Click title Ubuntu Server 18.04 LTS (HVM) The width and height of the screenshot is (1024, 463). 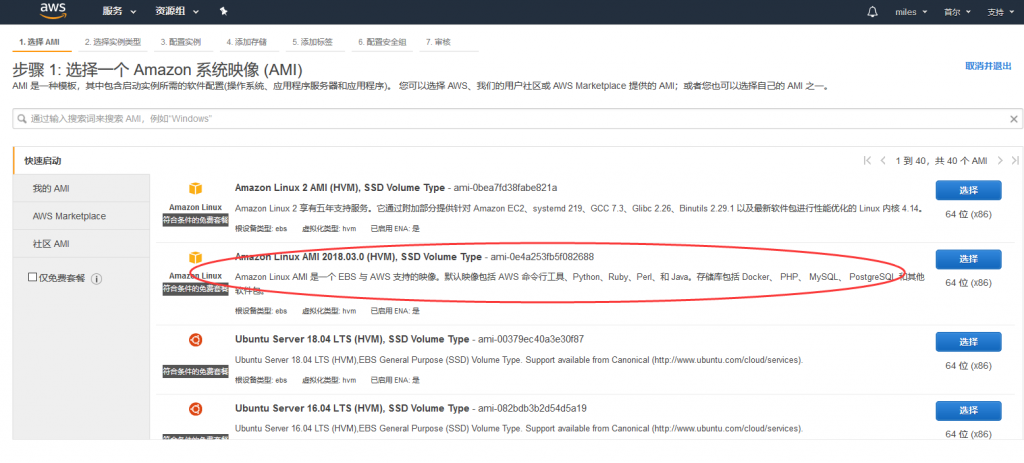(x=352, y=339)
